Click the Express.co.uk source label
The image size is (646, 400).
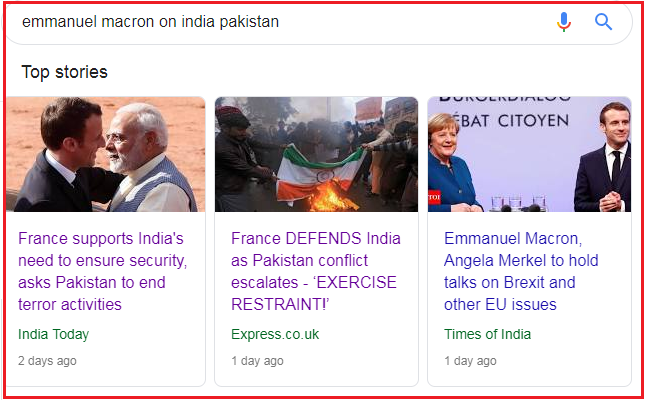275,334
